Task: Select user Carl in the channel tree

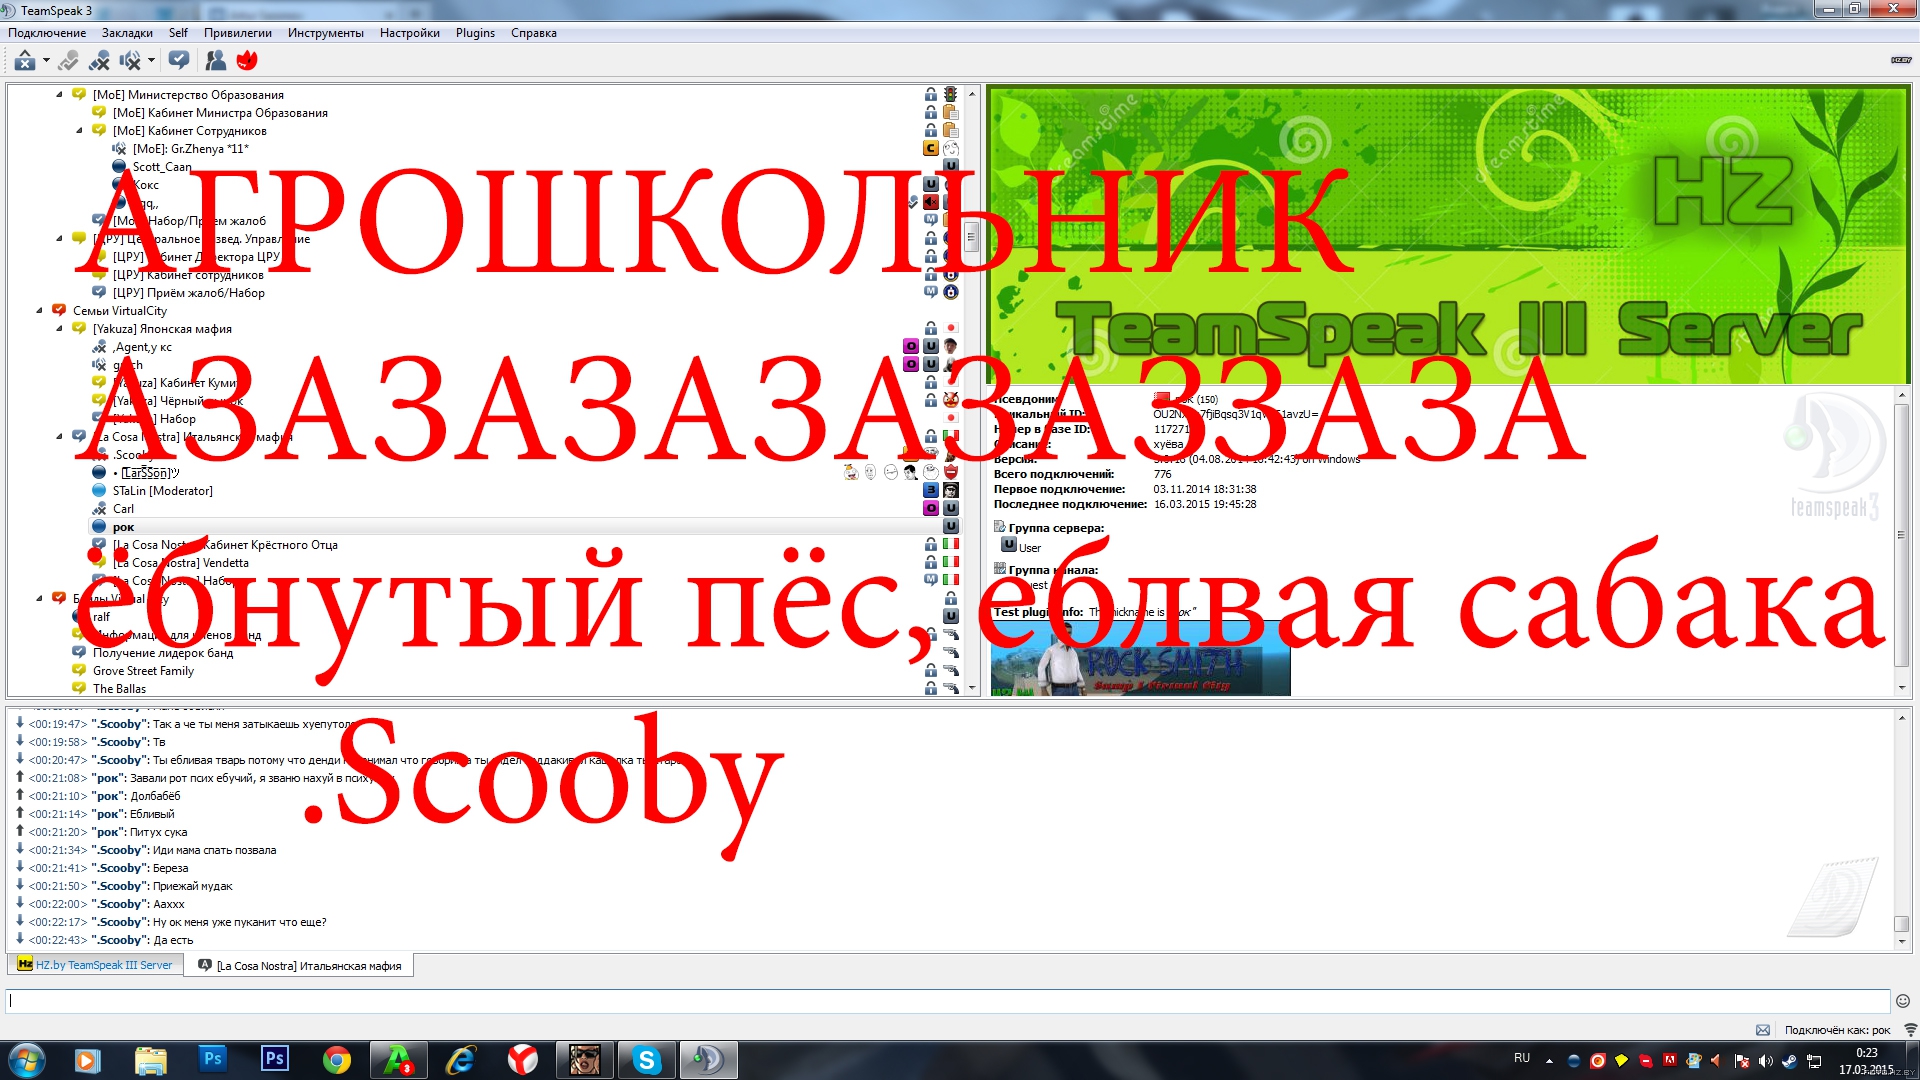Action: (123, 509)
